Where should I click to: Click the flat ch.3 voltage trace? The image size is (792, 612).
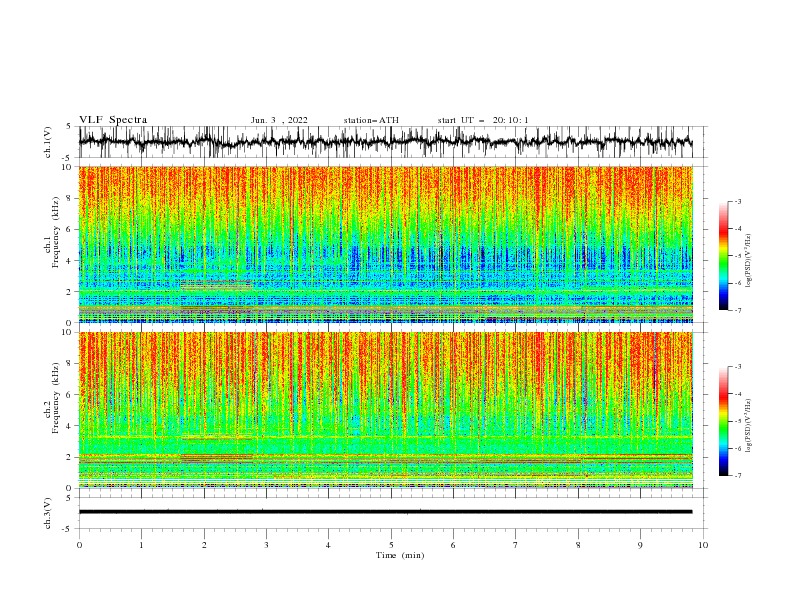click(385, 512)
